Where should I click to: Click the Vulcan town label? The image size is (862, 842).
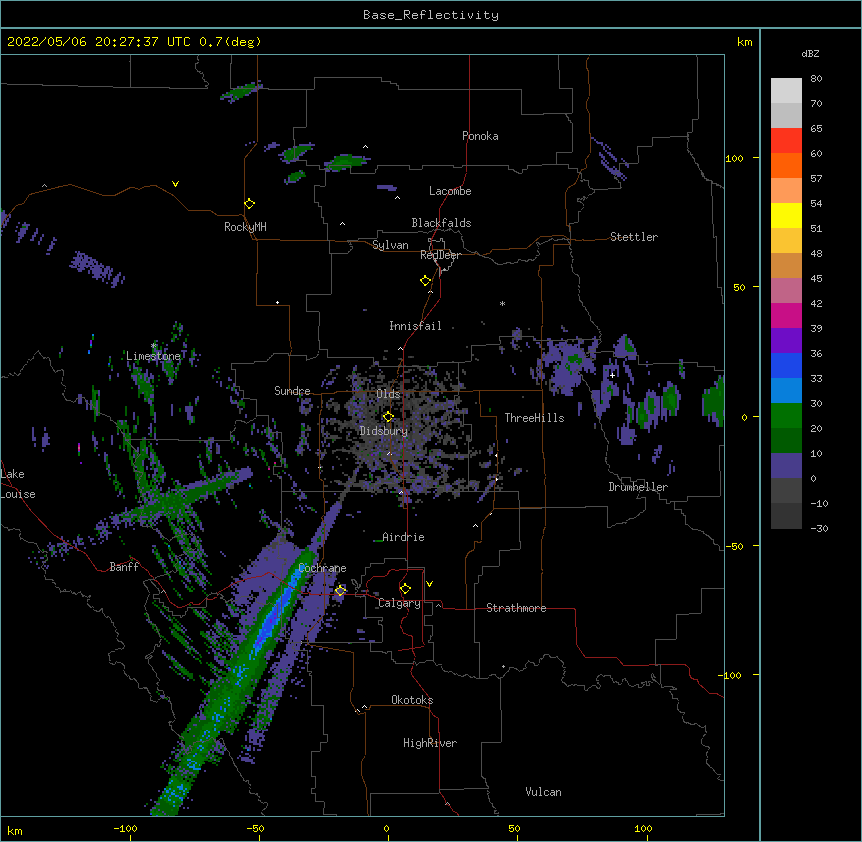point(543,792)
